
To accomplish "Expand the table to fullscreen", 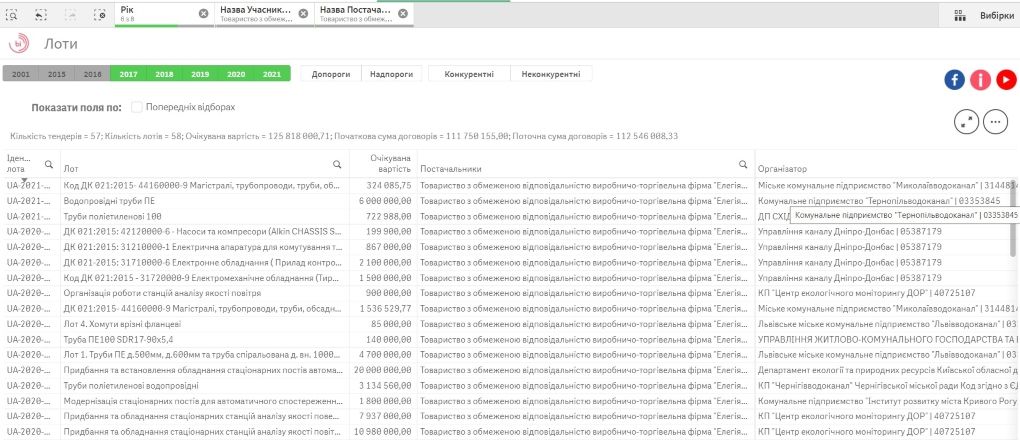I will (966, 121).
